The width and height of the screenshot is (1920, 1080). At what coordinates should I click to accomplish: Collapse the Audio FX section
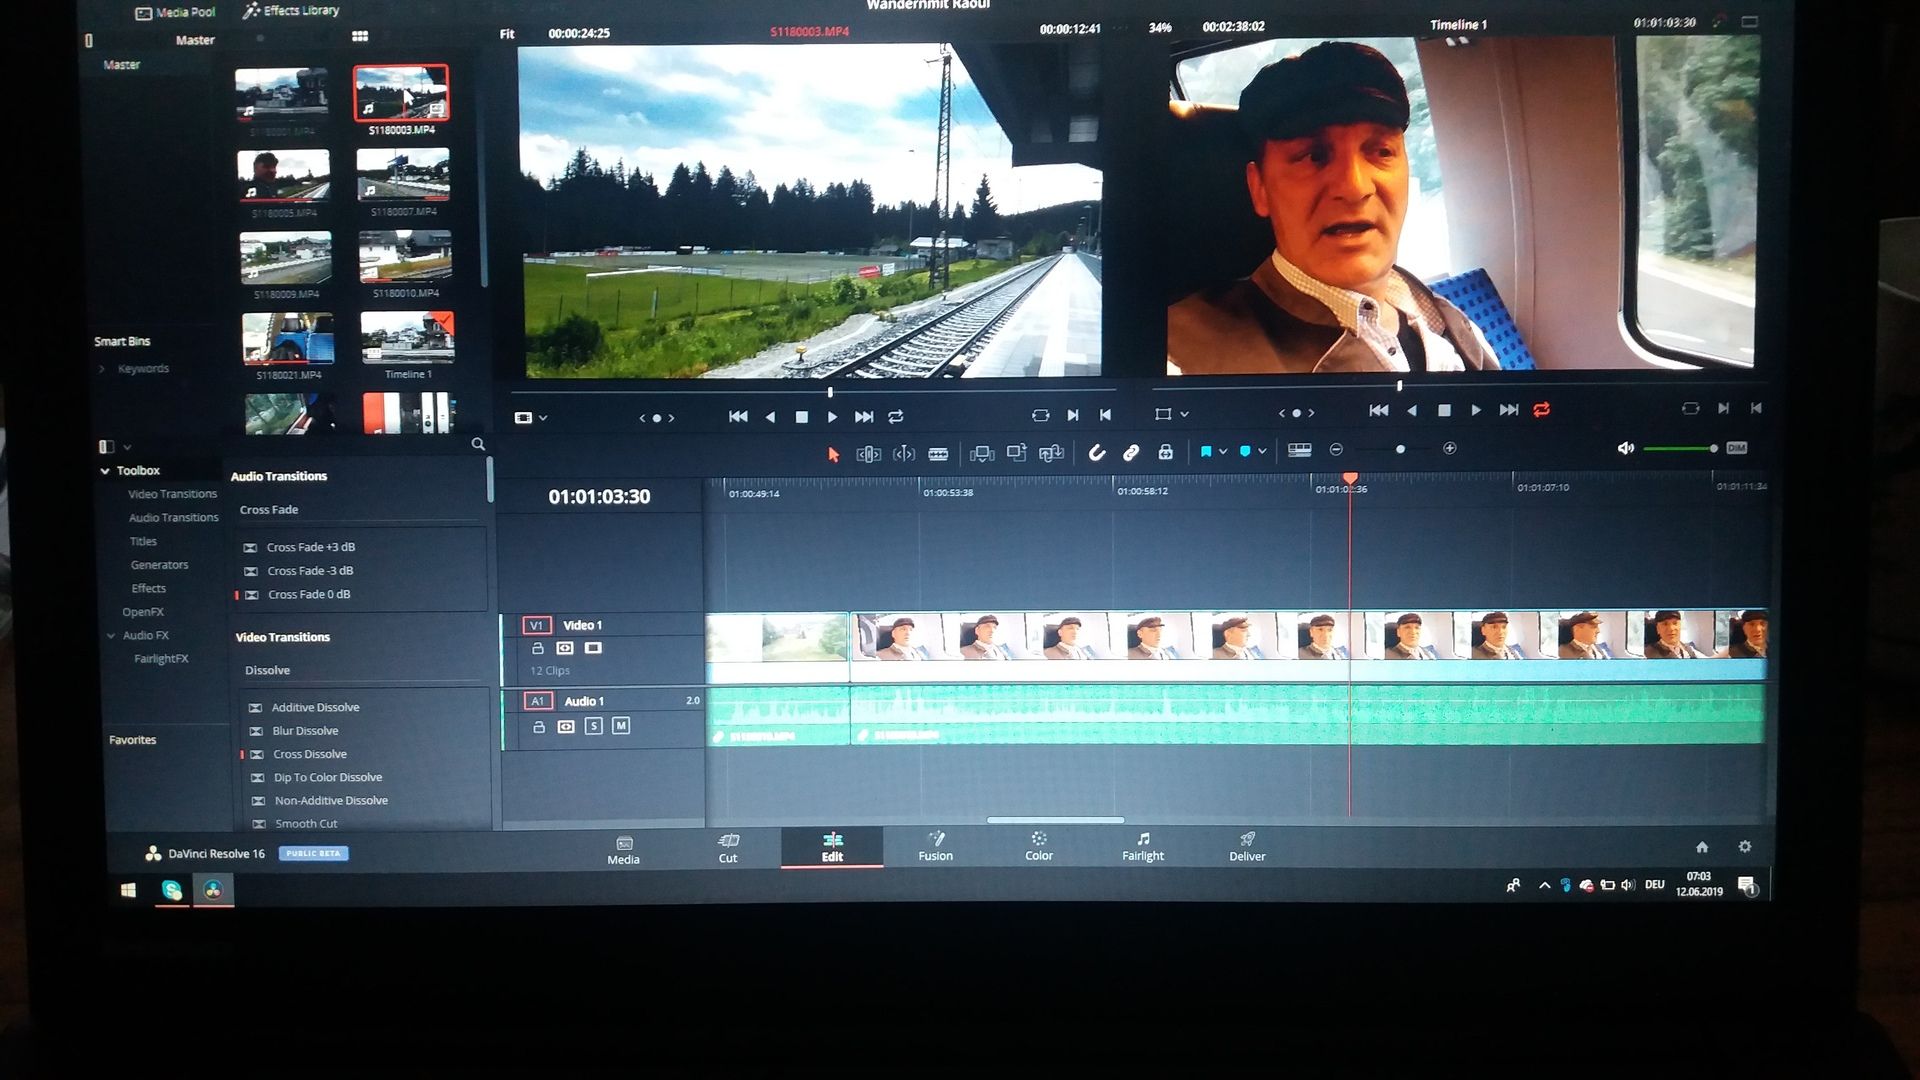coord(111,636)
